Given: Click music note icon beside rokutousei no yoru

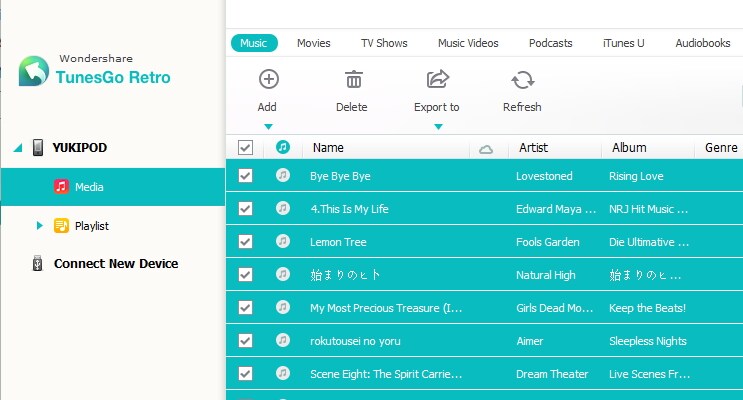Looking at the screenshot, I should (283, 340).
